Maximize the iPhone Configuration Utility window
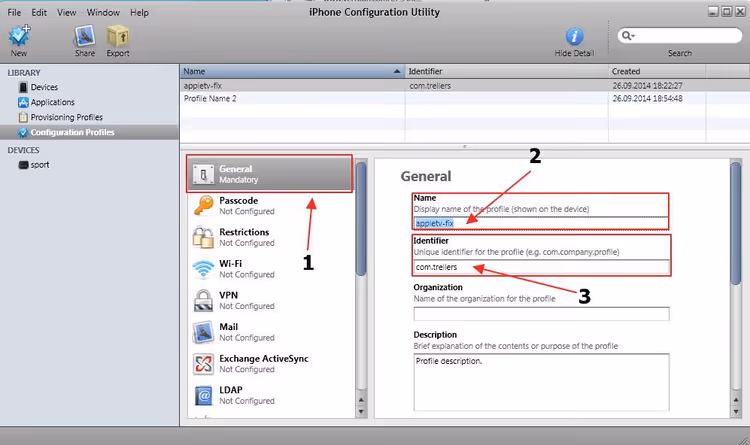 click(x=727, y=12)
